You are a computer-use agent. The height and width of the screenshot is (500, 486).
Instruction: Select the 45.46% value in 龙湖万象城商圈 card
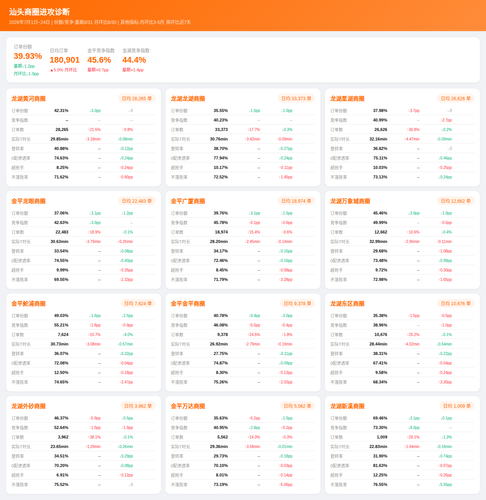pyautogui.click(x=380, y=213)
